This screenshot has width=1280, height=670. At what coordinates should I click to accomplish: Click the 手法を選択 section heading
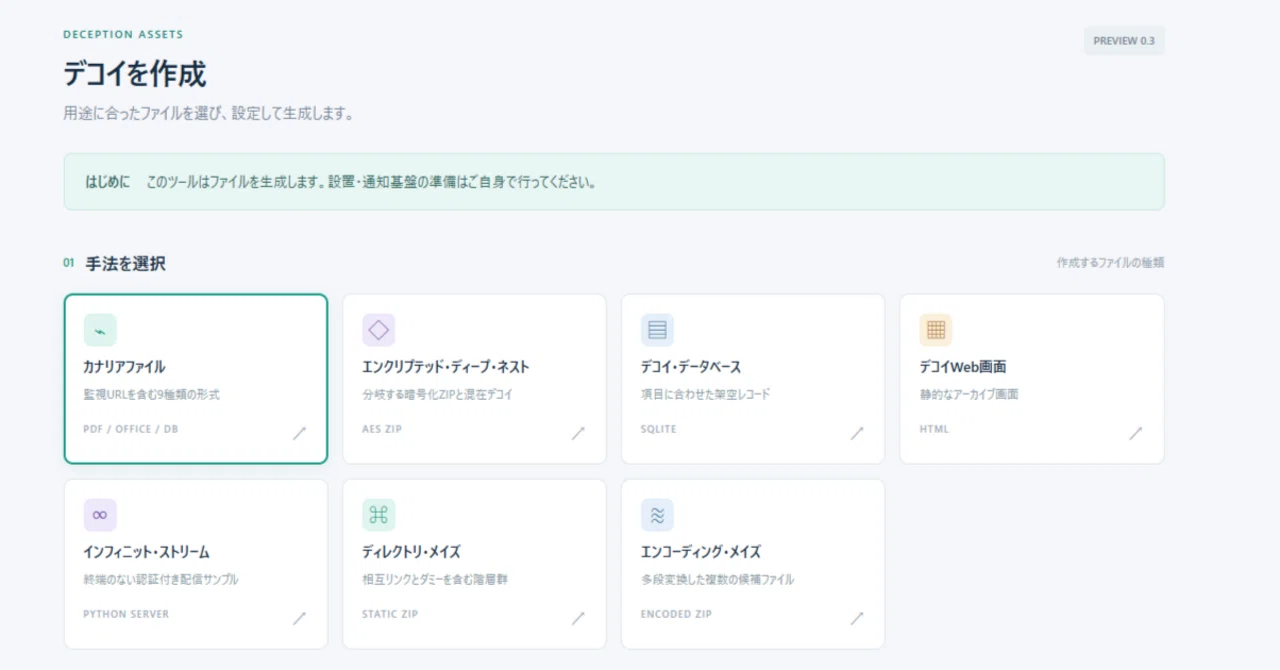click(126, 263)
